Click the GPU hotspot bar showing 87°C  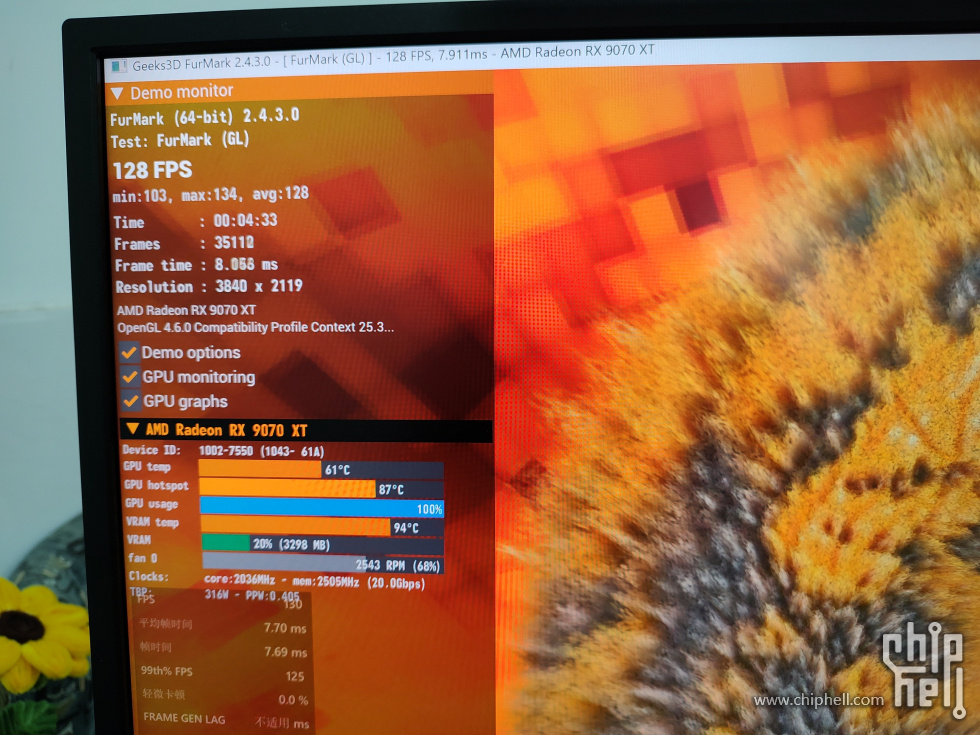(322, 489)
